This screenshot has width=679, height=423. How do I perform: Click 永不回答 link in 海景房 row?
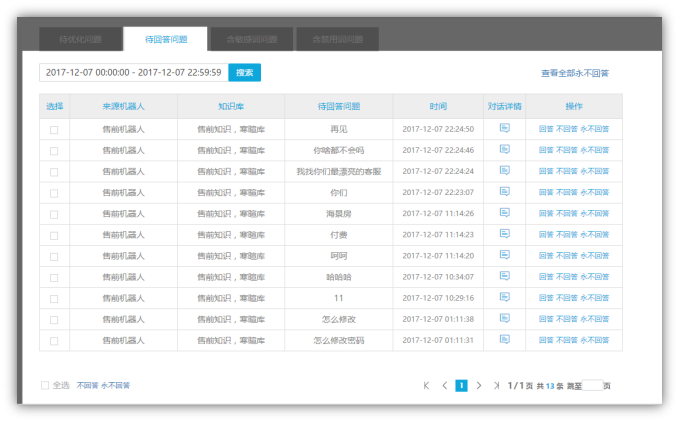595,213
